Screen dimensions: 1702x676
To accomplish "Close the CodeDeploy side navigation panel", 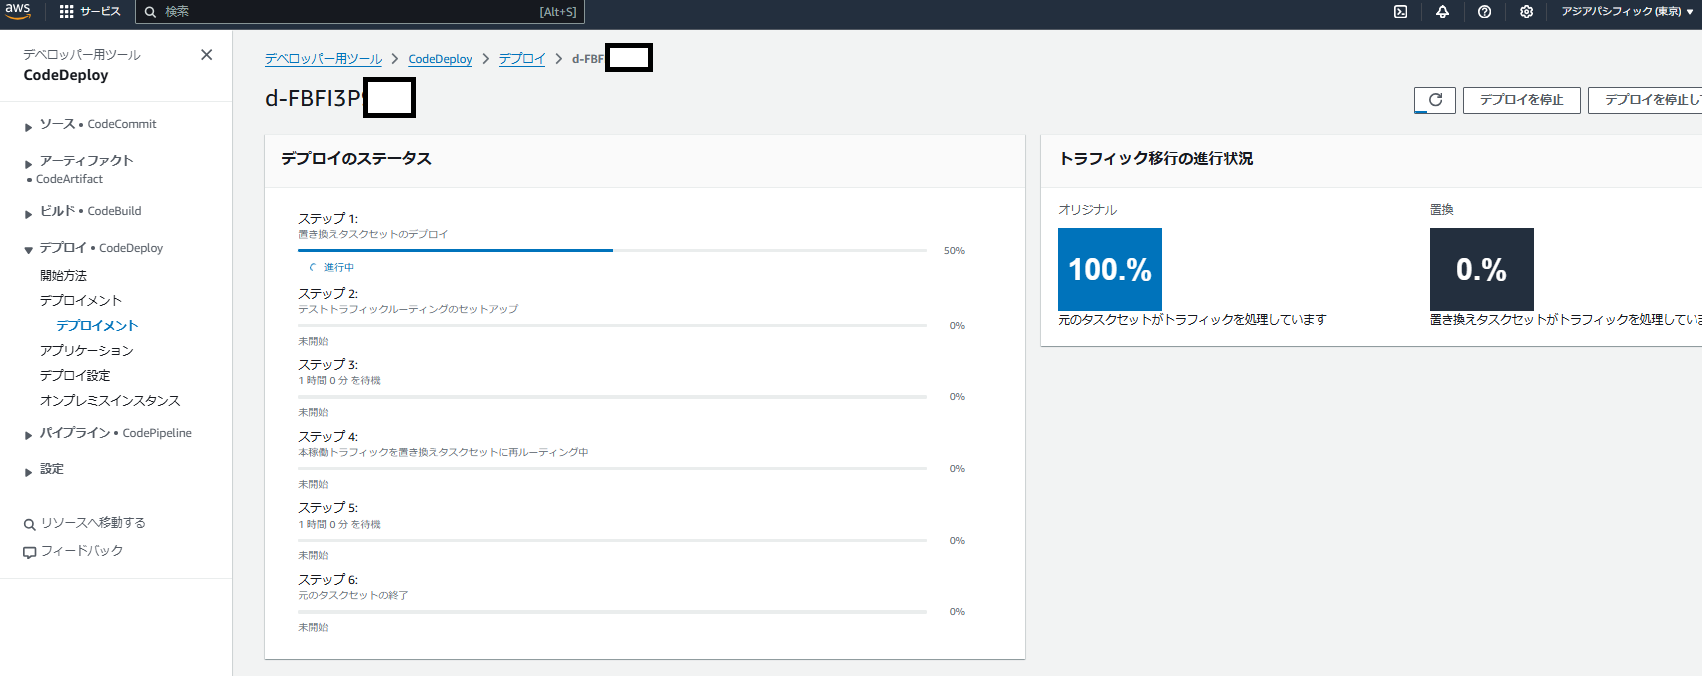I will pyautogui.click(x=206, y=55).
